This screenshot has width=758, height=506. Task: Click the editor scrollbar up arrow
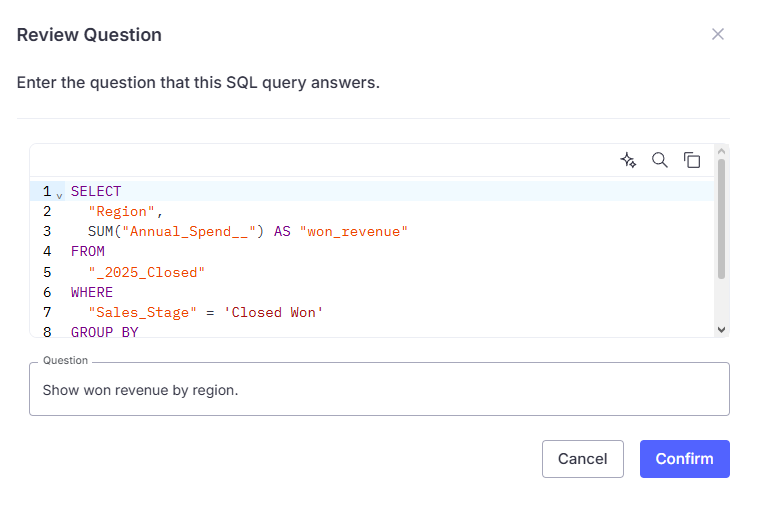(x=721, y=151)
